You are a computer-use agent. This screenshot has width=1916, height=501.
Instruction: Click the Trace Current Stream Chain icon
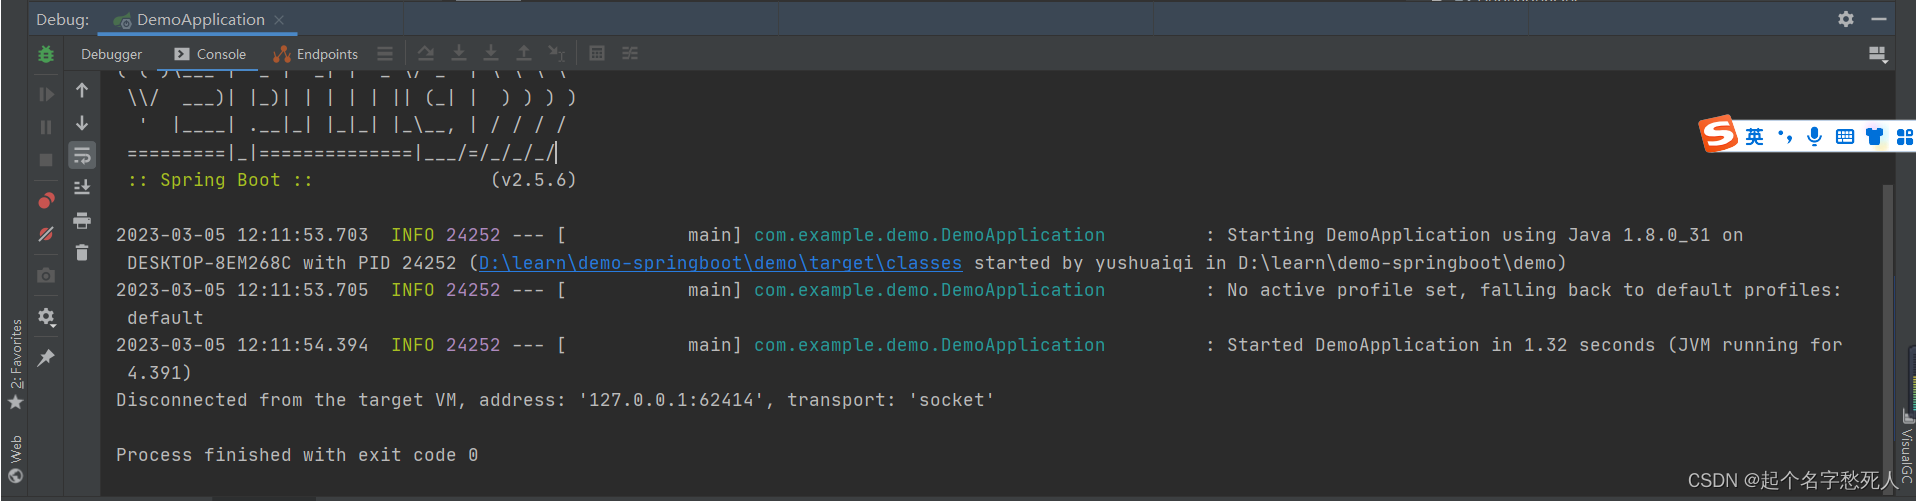[x=630, y=53]
